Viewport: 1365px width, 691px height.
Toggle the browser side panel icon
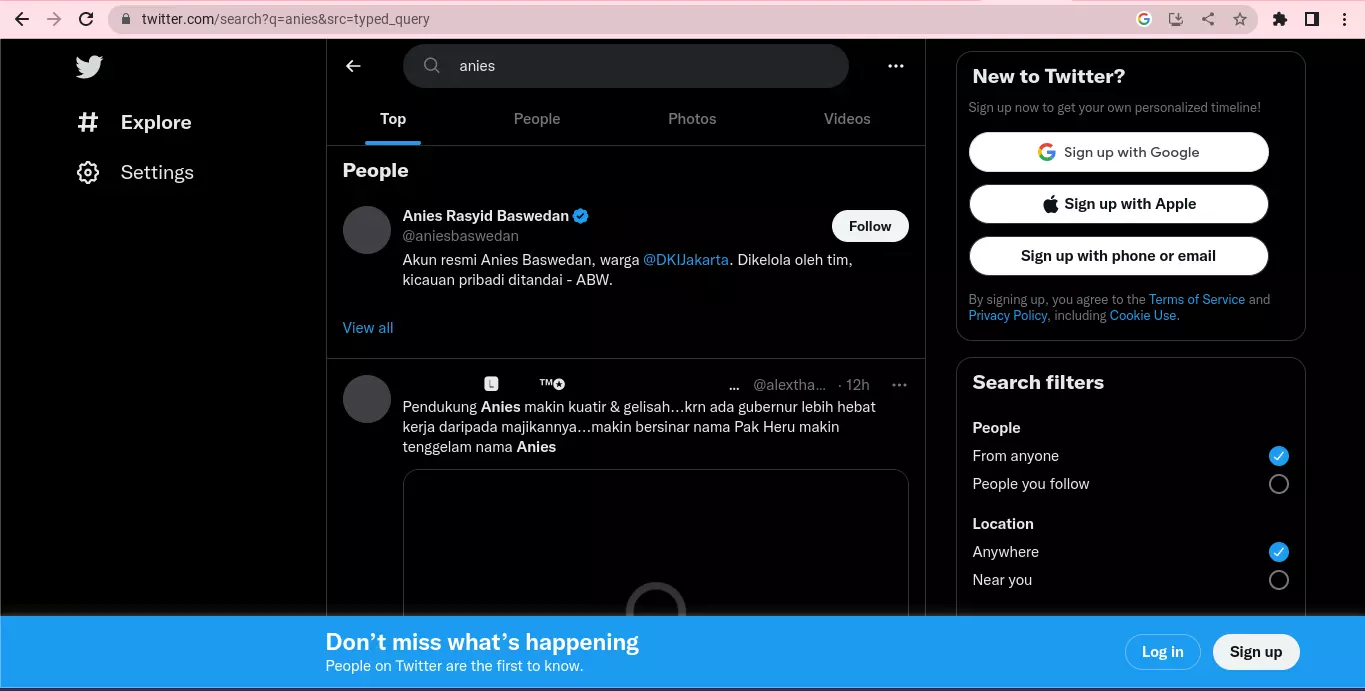pos(1312,19)
